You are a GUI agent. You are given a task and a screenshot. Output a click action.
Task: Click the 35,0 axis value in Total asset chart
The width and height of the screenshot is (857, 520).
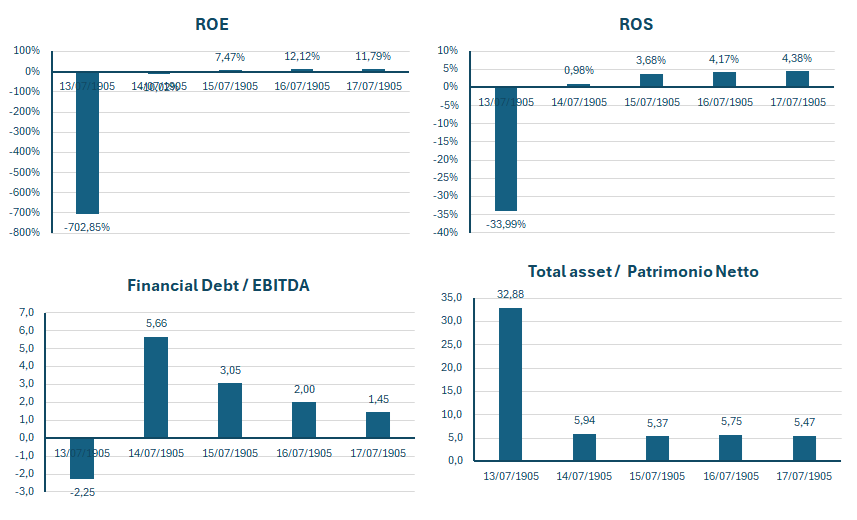tap(452, 298)
